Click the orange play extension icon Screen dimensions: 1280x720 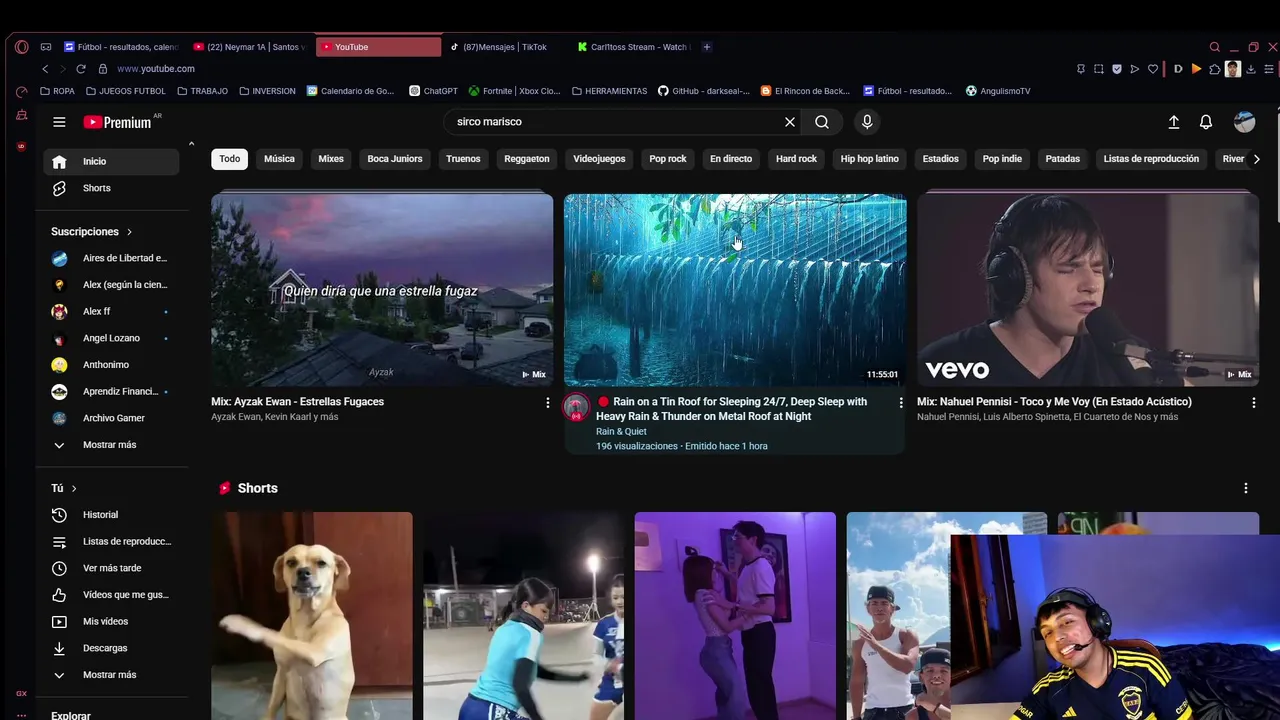1196,69
